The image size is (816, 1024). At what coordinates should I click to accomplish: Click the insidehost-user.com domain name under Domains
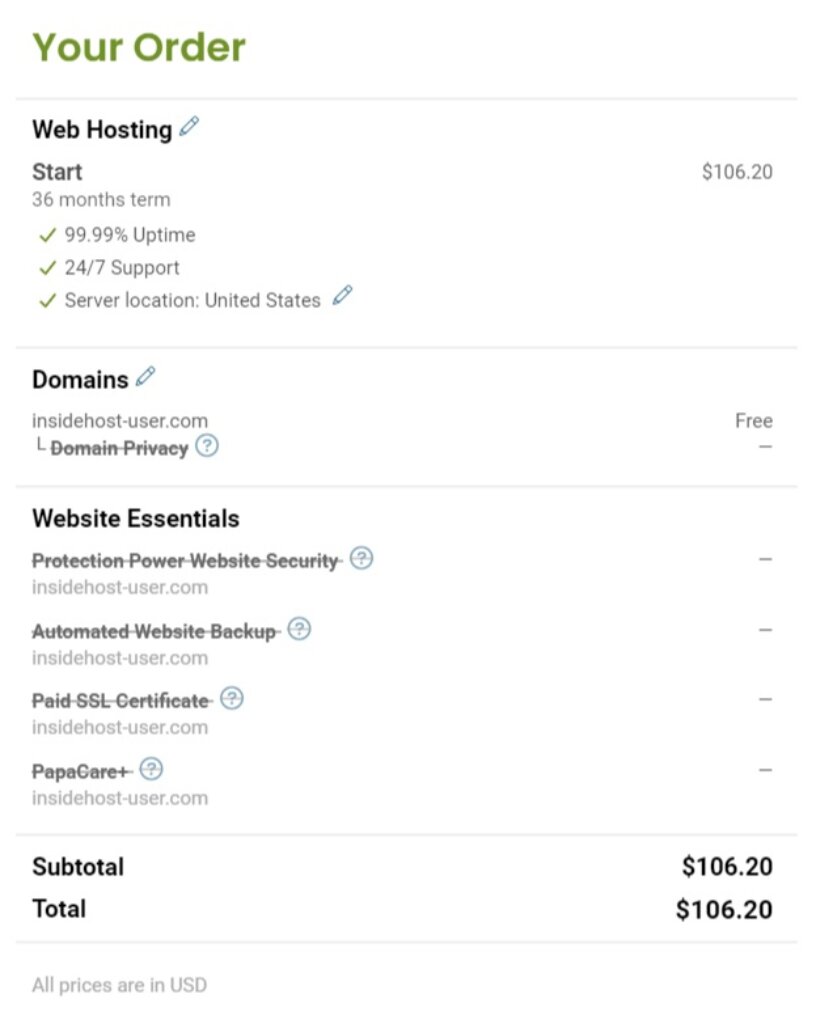(x=120, y=421)
